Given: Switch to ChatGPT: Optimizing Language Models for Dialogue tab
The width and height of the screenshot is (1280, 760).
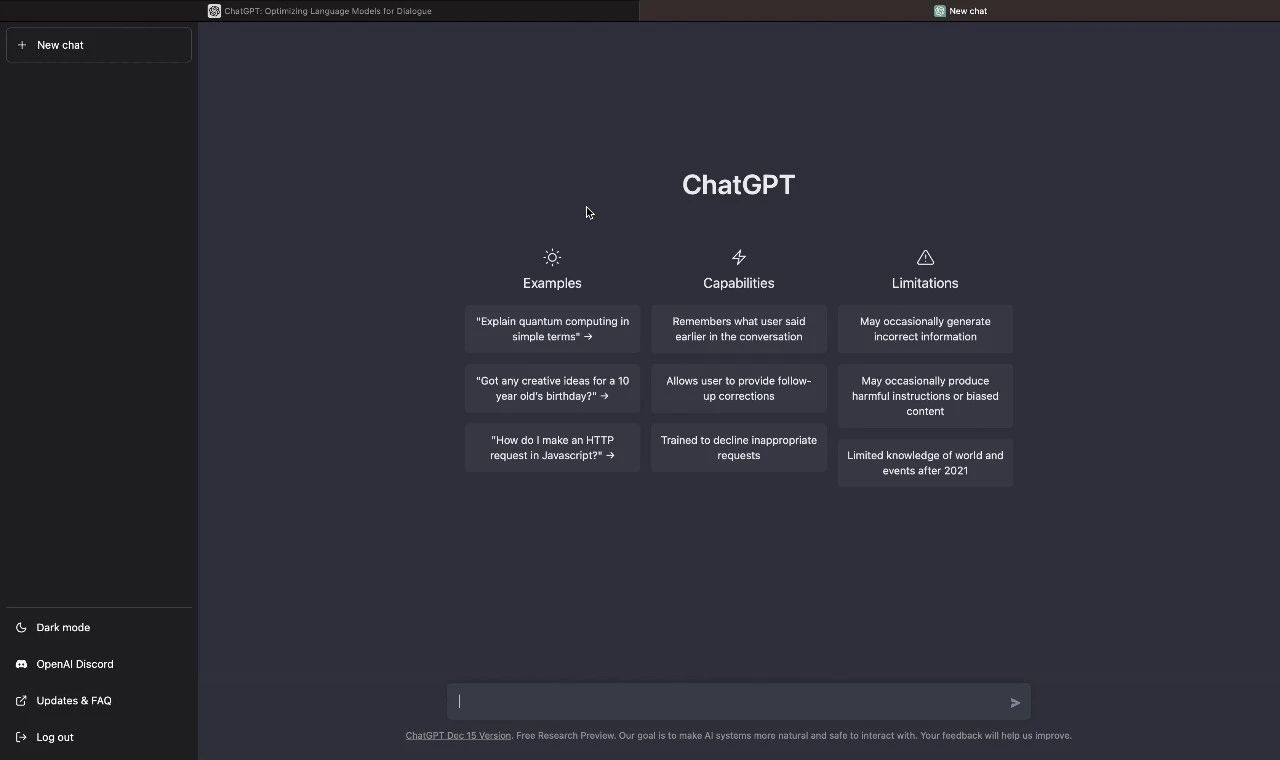Looking at the screenshot, I should (320, 11).
